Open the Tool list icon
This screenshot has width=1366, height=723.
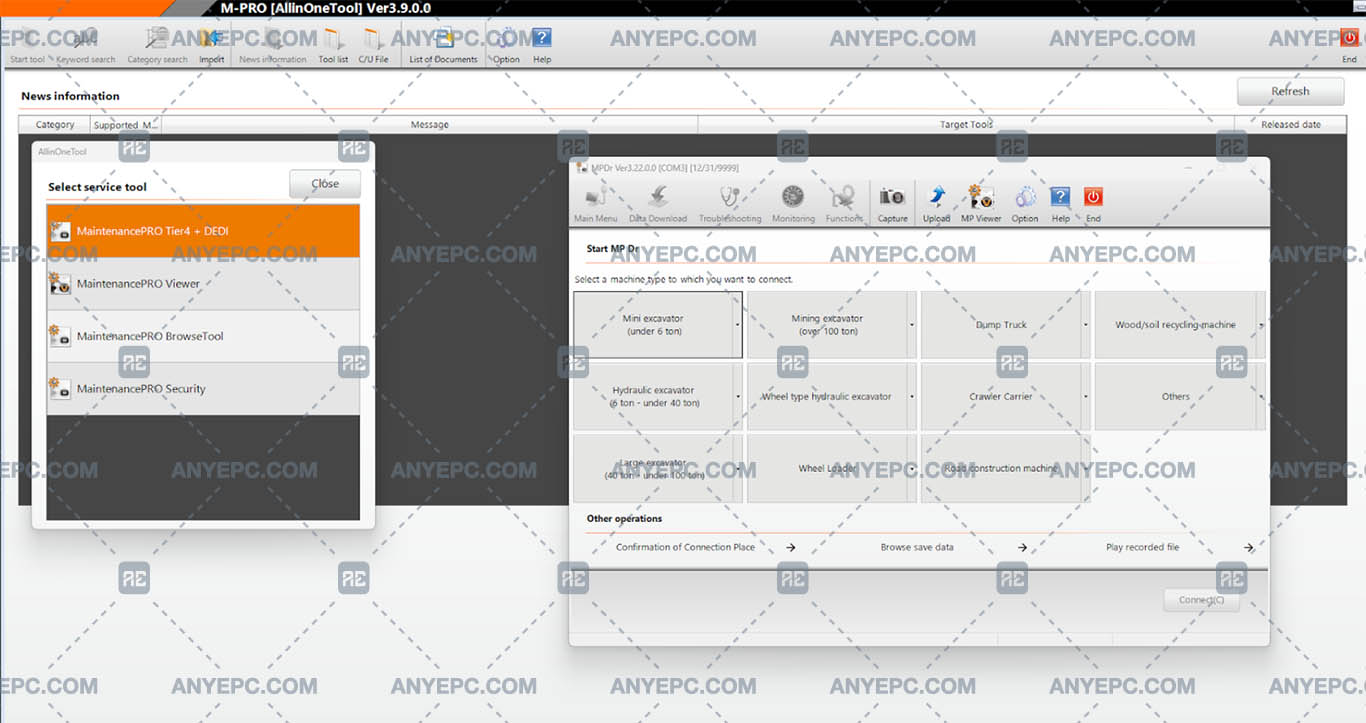pos(333,46)
